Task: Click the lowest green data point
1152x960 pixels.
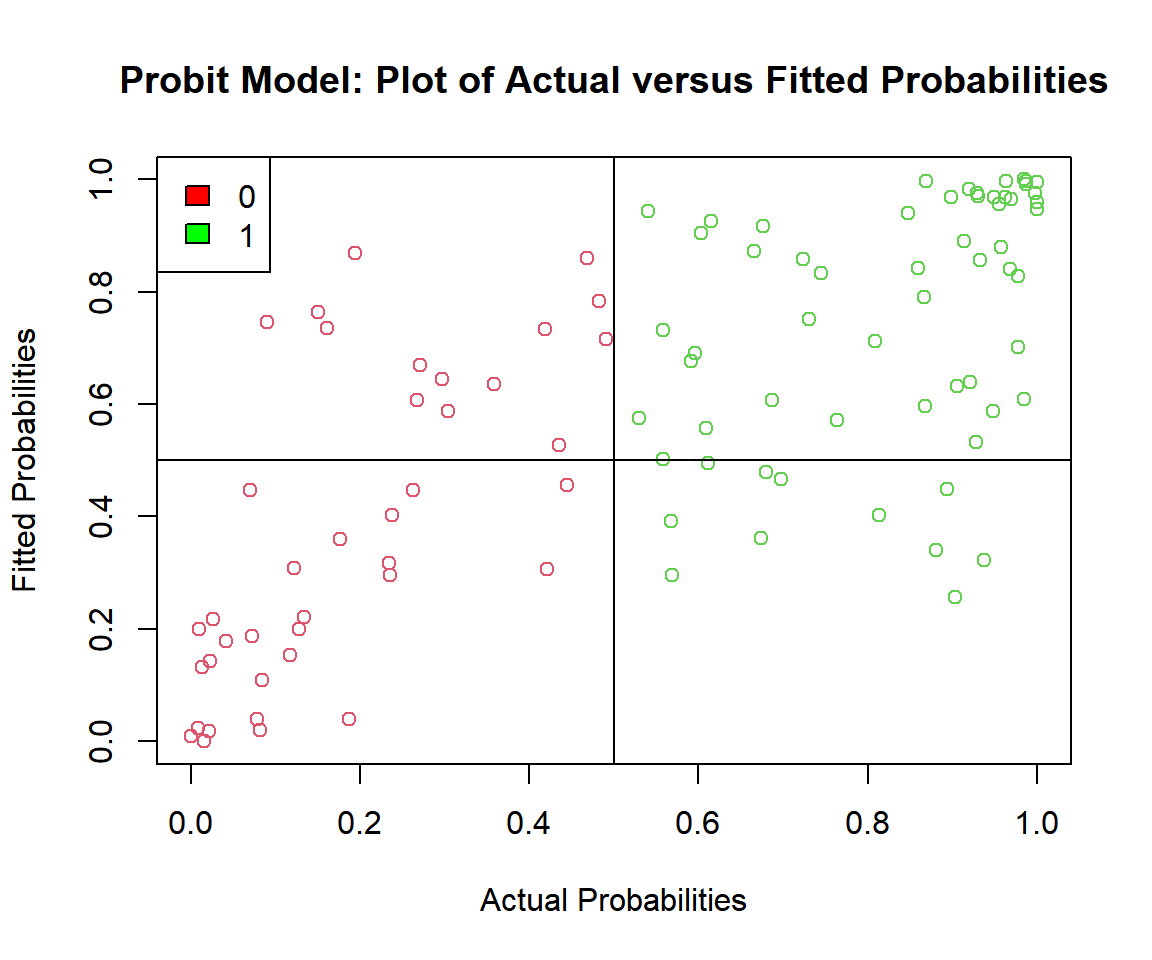Action: [955, 597]
